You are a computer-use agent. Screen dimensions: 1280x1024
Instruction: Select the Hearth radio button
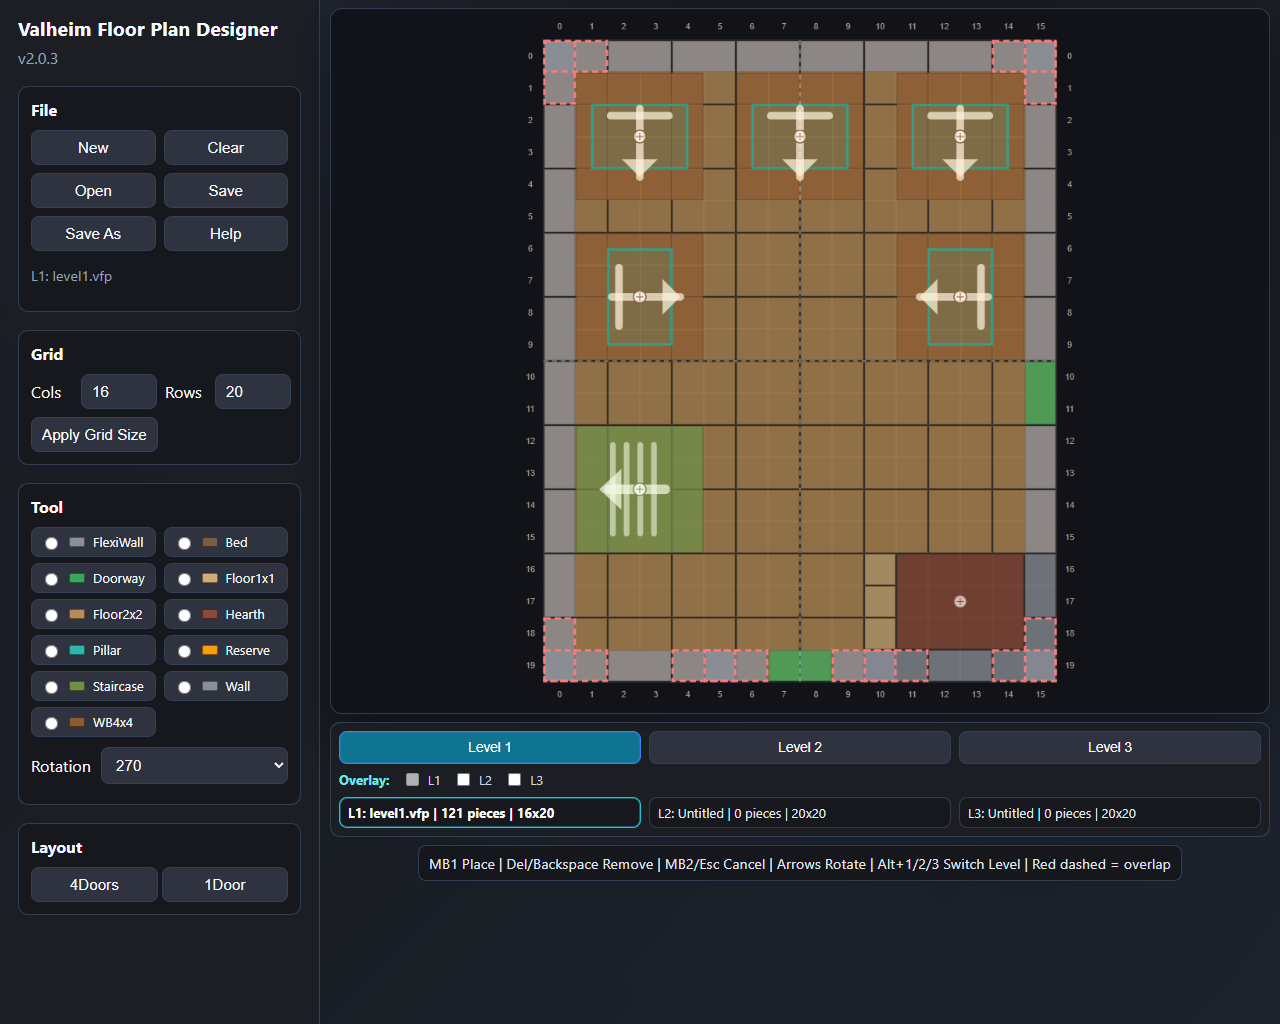(184, 615)
